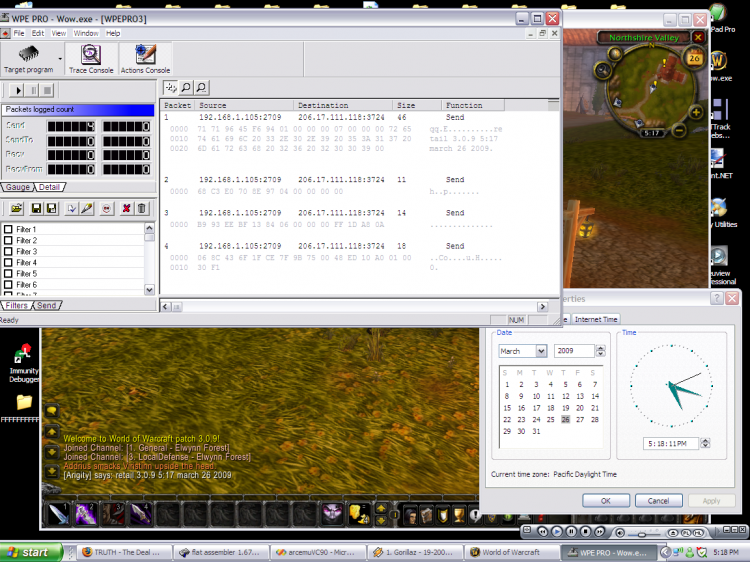Viewport: 750px width, 562px height.
Task: Click the year 2009 spinner arrows
Action: (601, 351)
